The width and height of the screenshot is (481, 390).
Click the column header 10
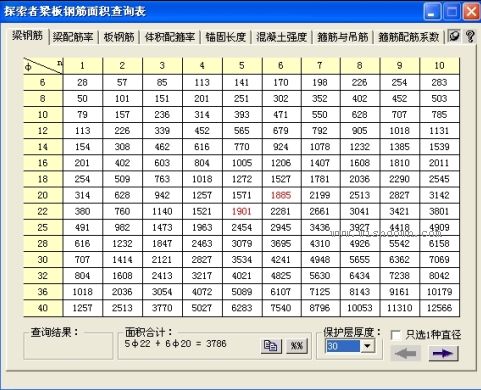[x=440, y=66]
